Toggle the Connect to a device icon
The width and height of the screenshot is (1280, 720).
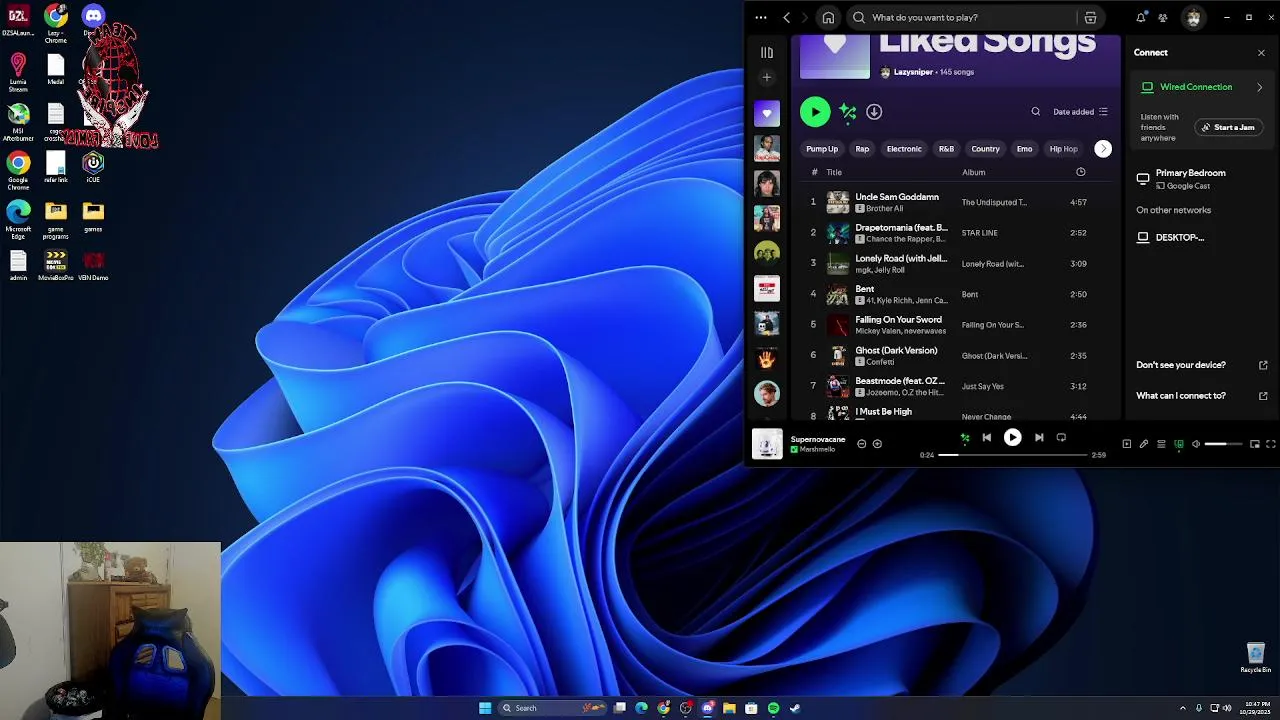click(x=1179, y=444)
